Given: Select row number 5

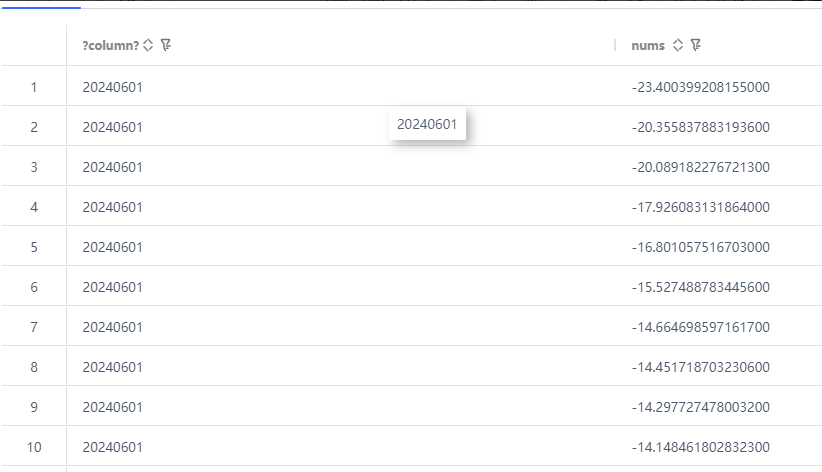Looking at the screenshot, I should pos(33,247).
